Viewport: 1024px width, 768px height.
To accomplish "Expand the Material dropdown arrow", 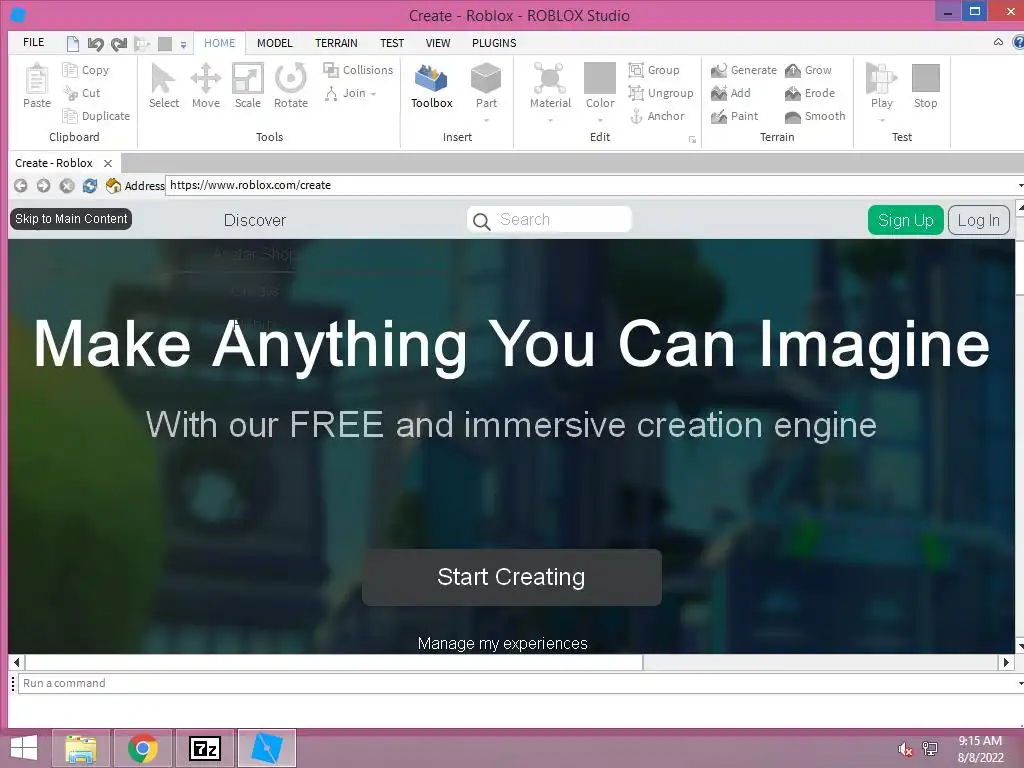I will click(x=550, y=120).
